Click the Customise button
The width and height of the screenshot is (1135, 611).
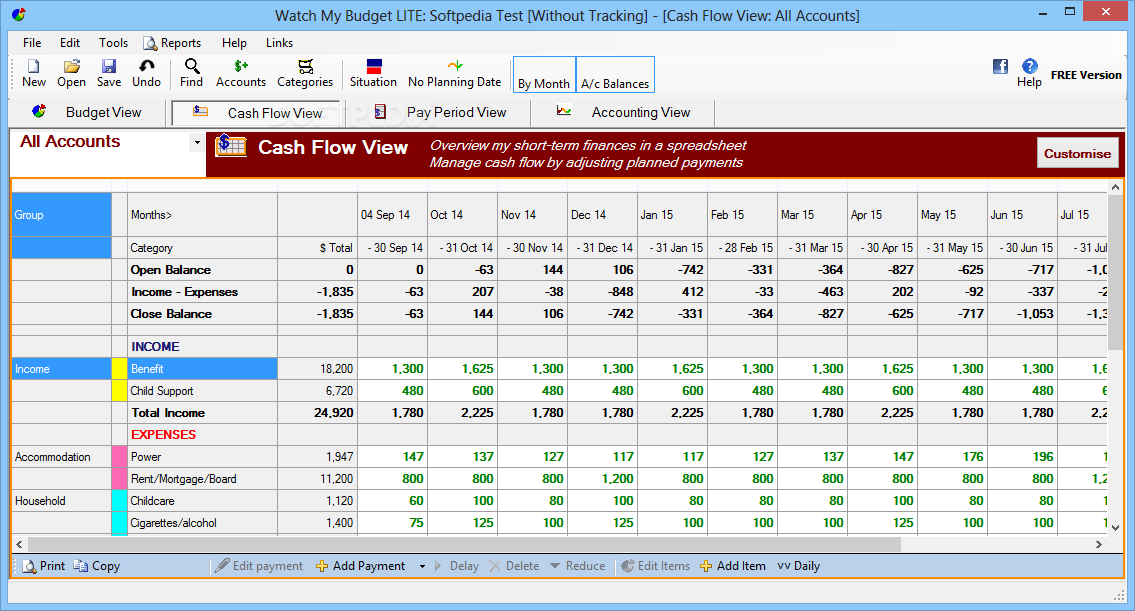(1077, 153)
